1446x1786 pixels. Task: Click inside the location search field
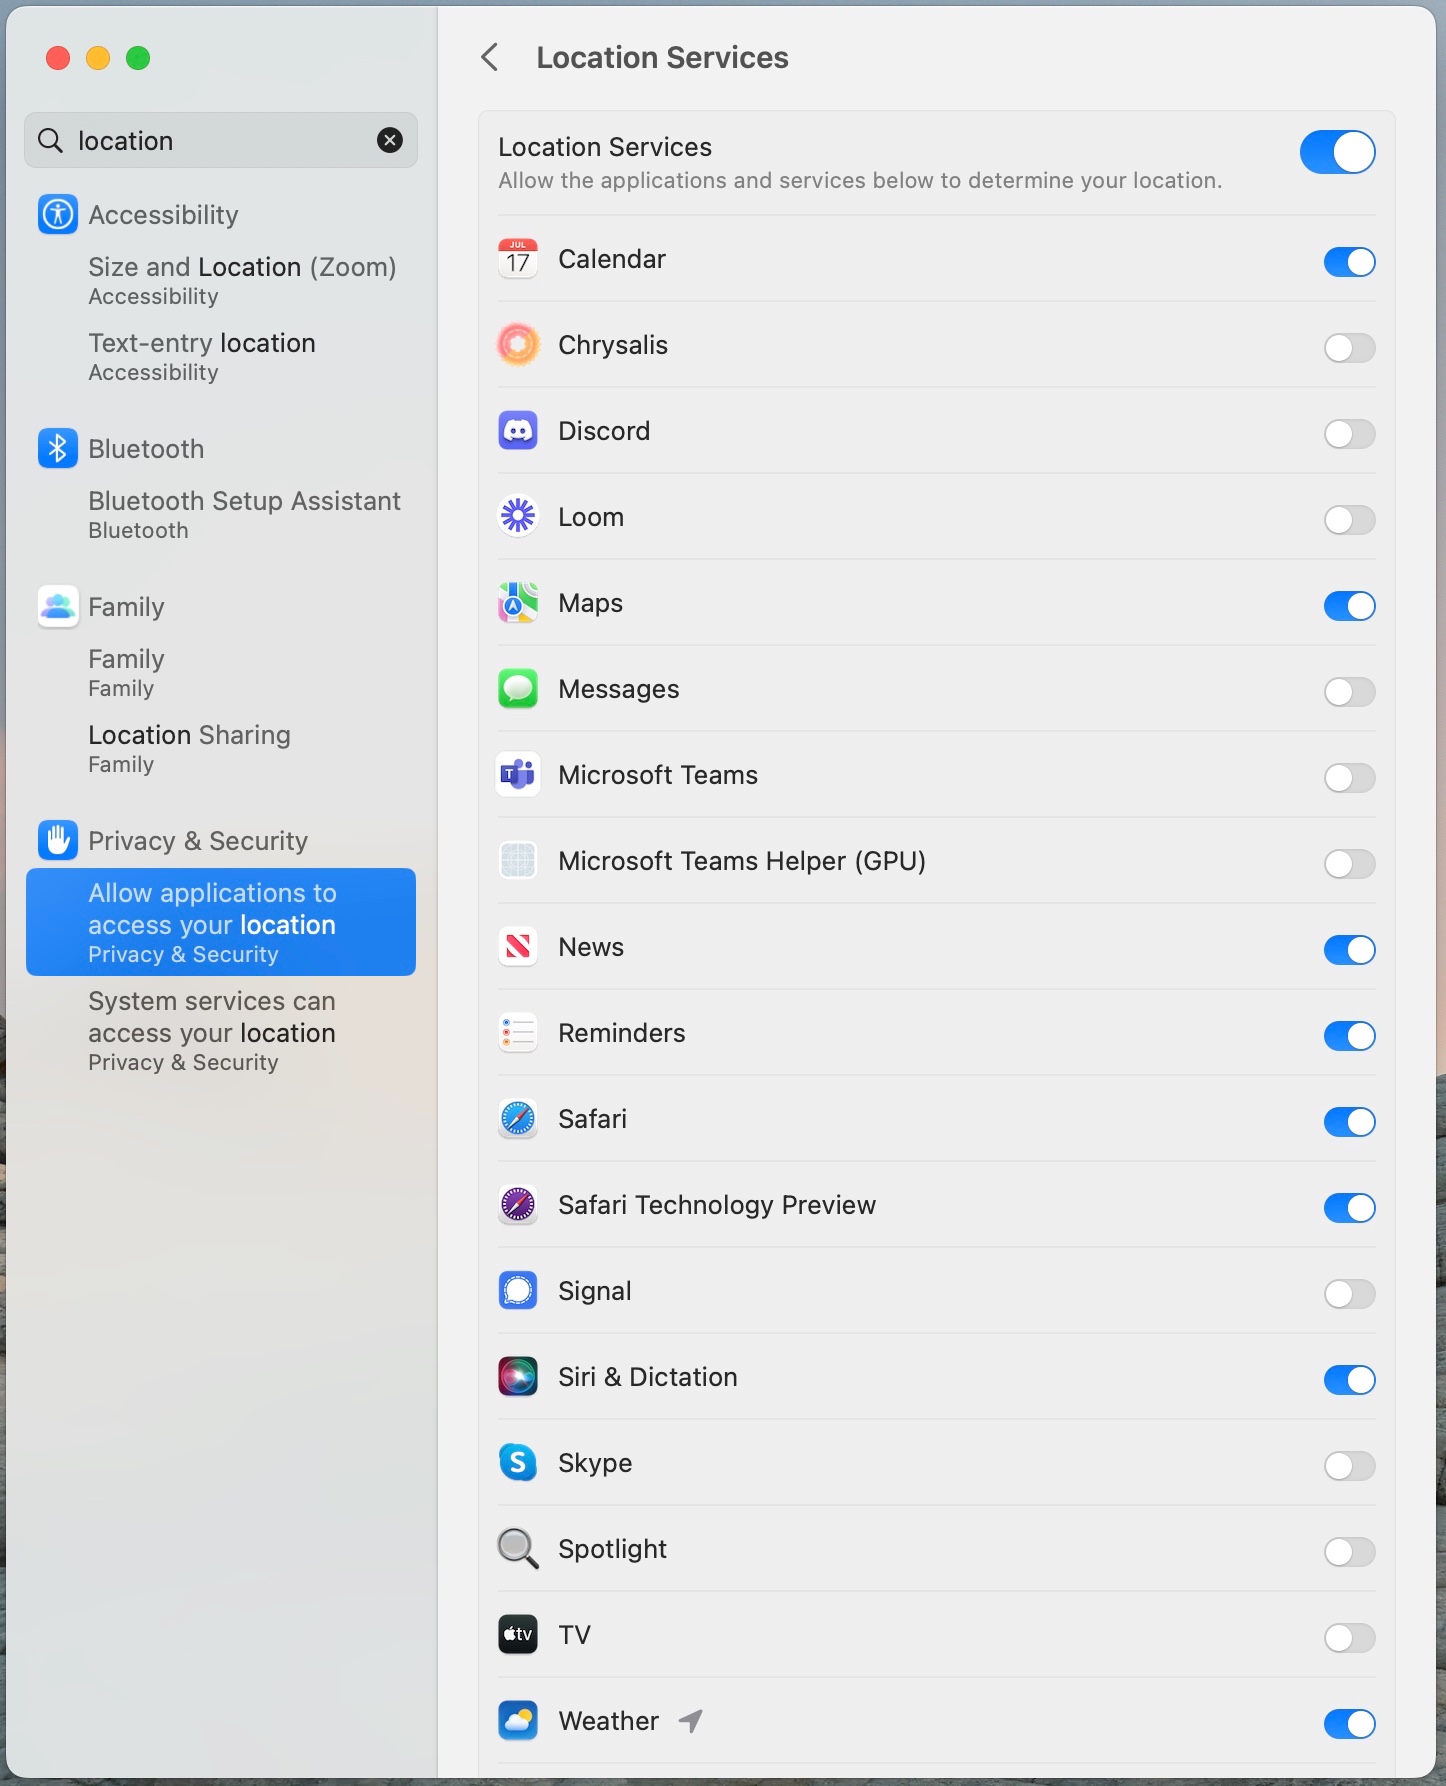(x=221, y=140)
